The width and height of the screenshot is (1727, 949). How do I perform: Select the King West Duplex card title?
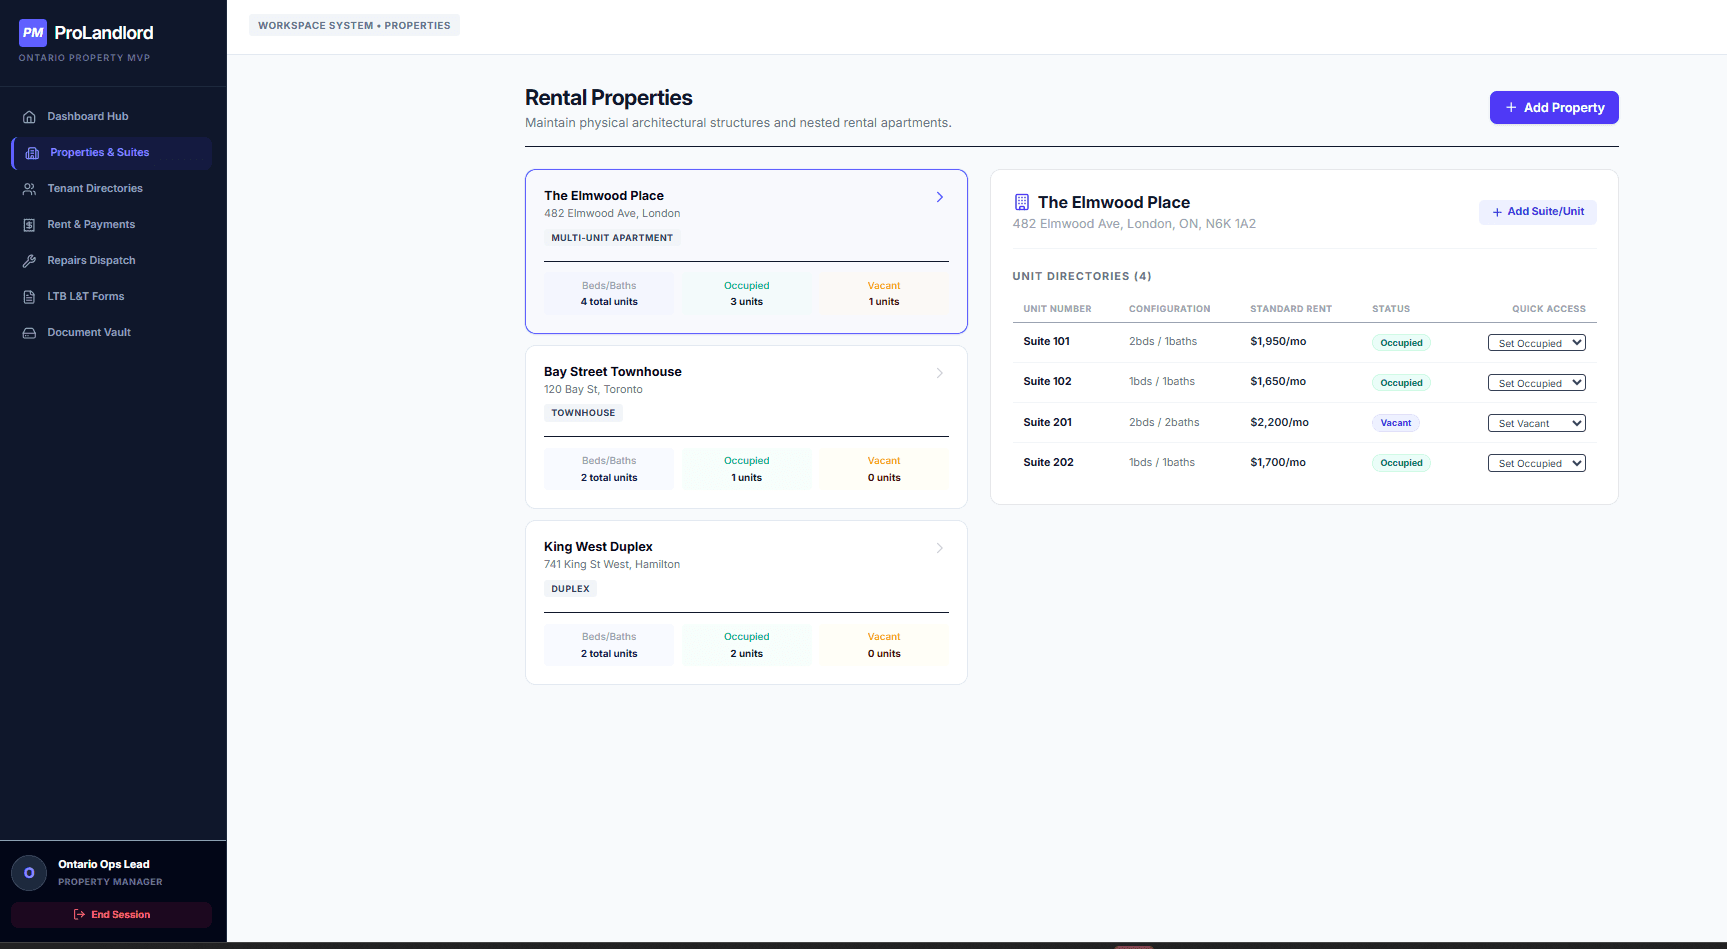pyautogui.click(x=598, y=547)
